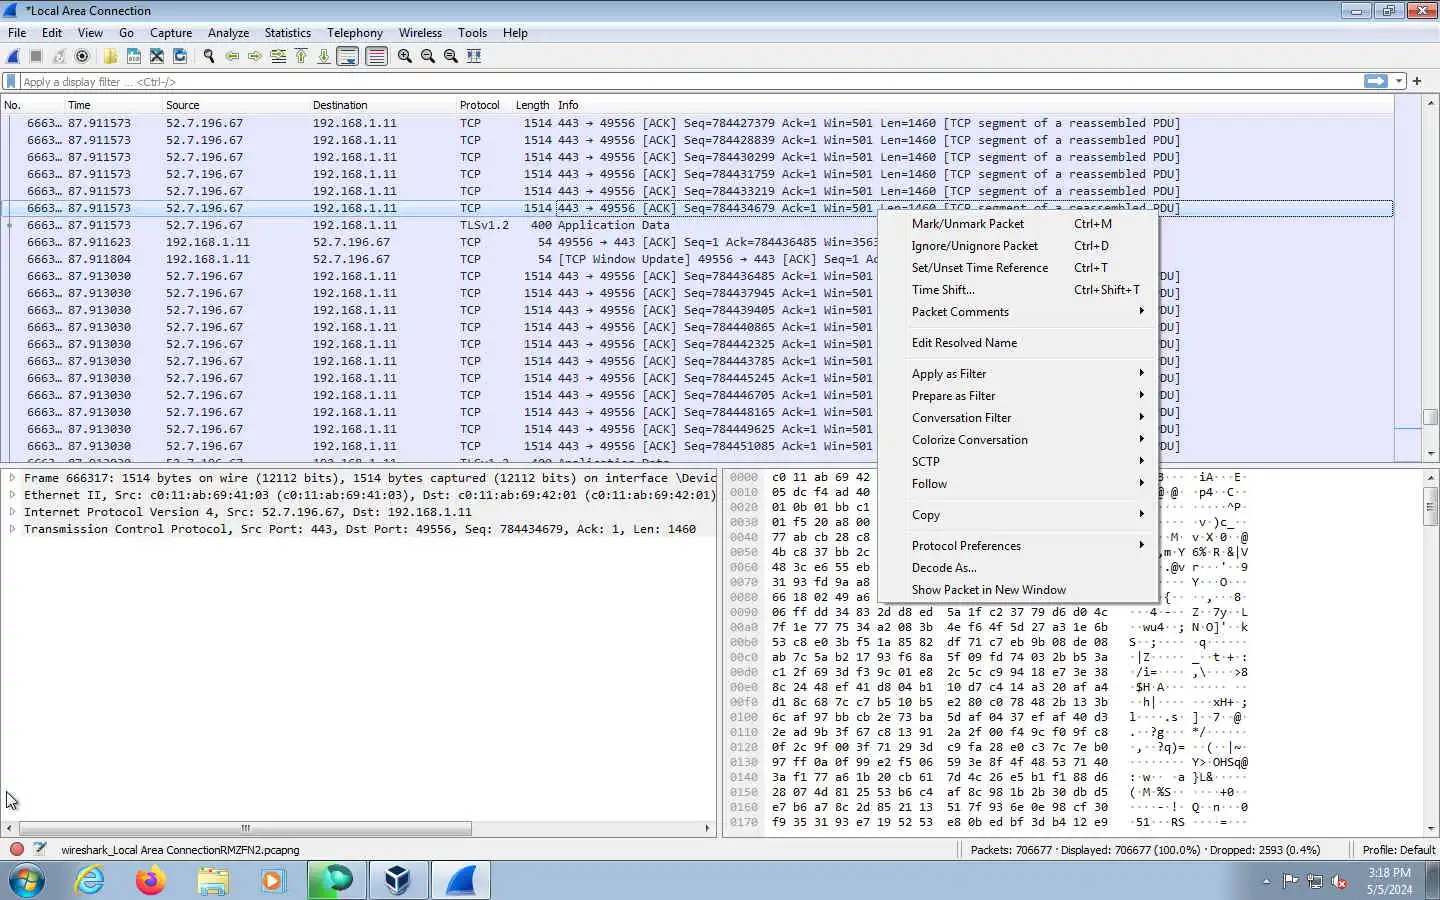
Task: Open Firefox from the taskbar
Action: 150,881
